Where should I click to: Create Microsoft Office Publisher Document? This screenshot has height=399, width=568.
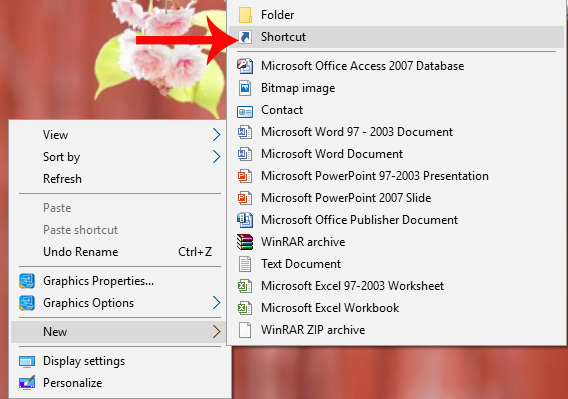coord(396,220)
